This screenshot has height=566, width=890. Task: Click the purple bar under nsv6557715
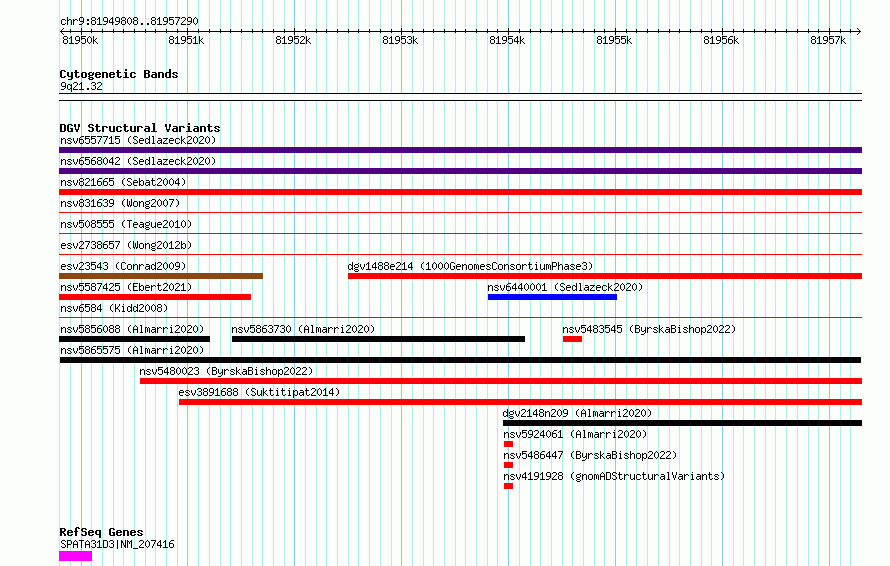tap(460, 150)
